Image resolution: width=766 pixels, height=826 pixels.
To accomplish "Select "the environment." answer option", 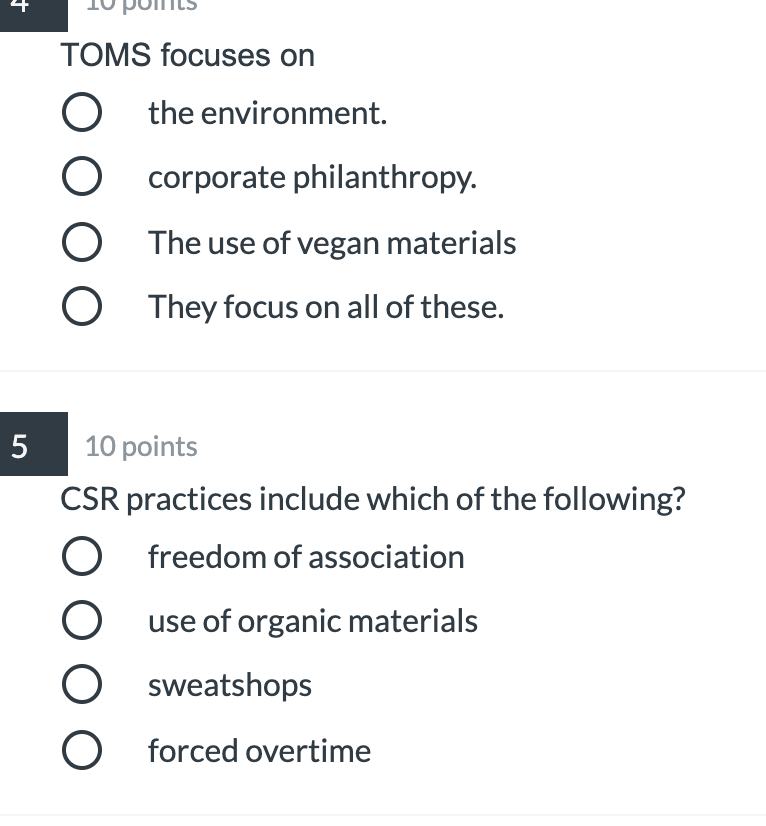I will click(81, 112).
